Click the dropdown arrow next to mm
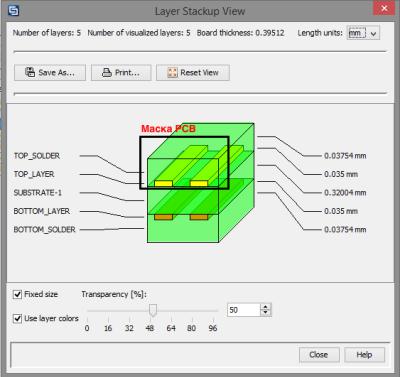The width and height of the screenshot is (400, 377). 374,33
